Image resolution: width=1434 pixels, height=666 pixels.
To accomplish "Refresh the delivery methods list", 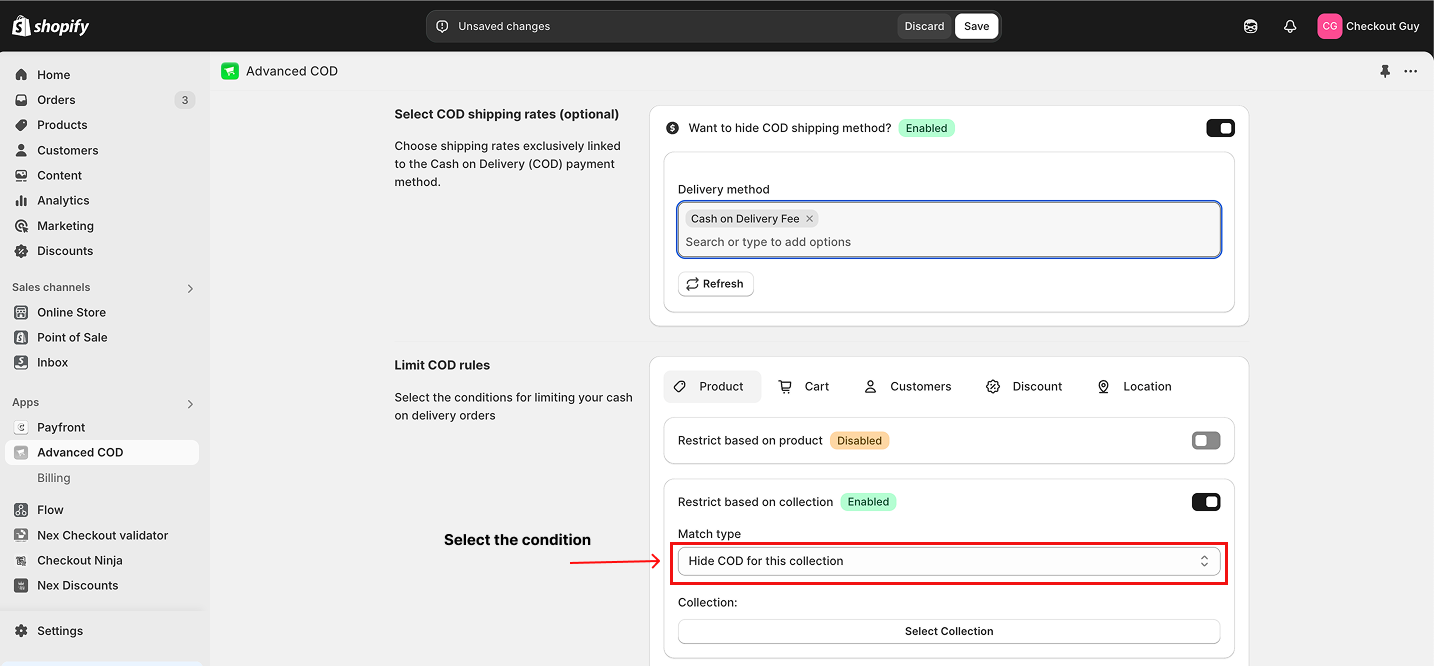I will pos(715,284).
